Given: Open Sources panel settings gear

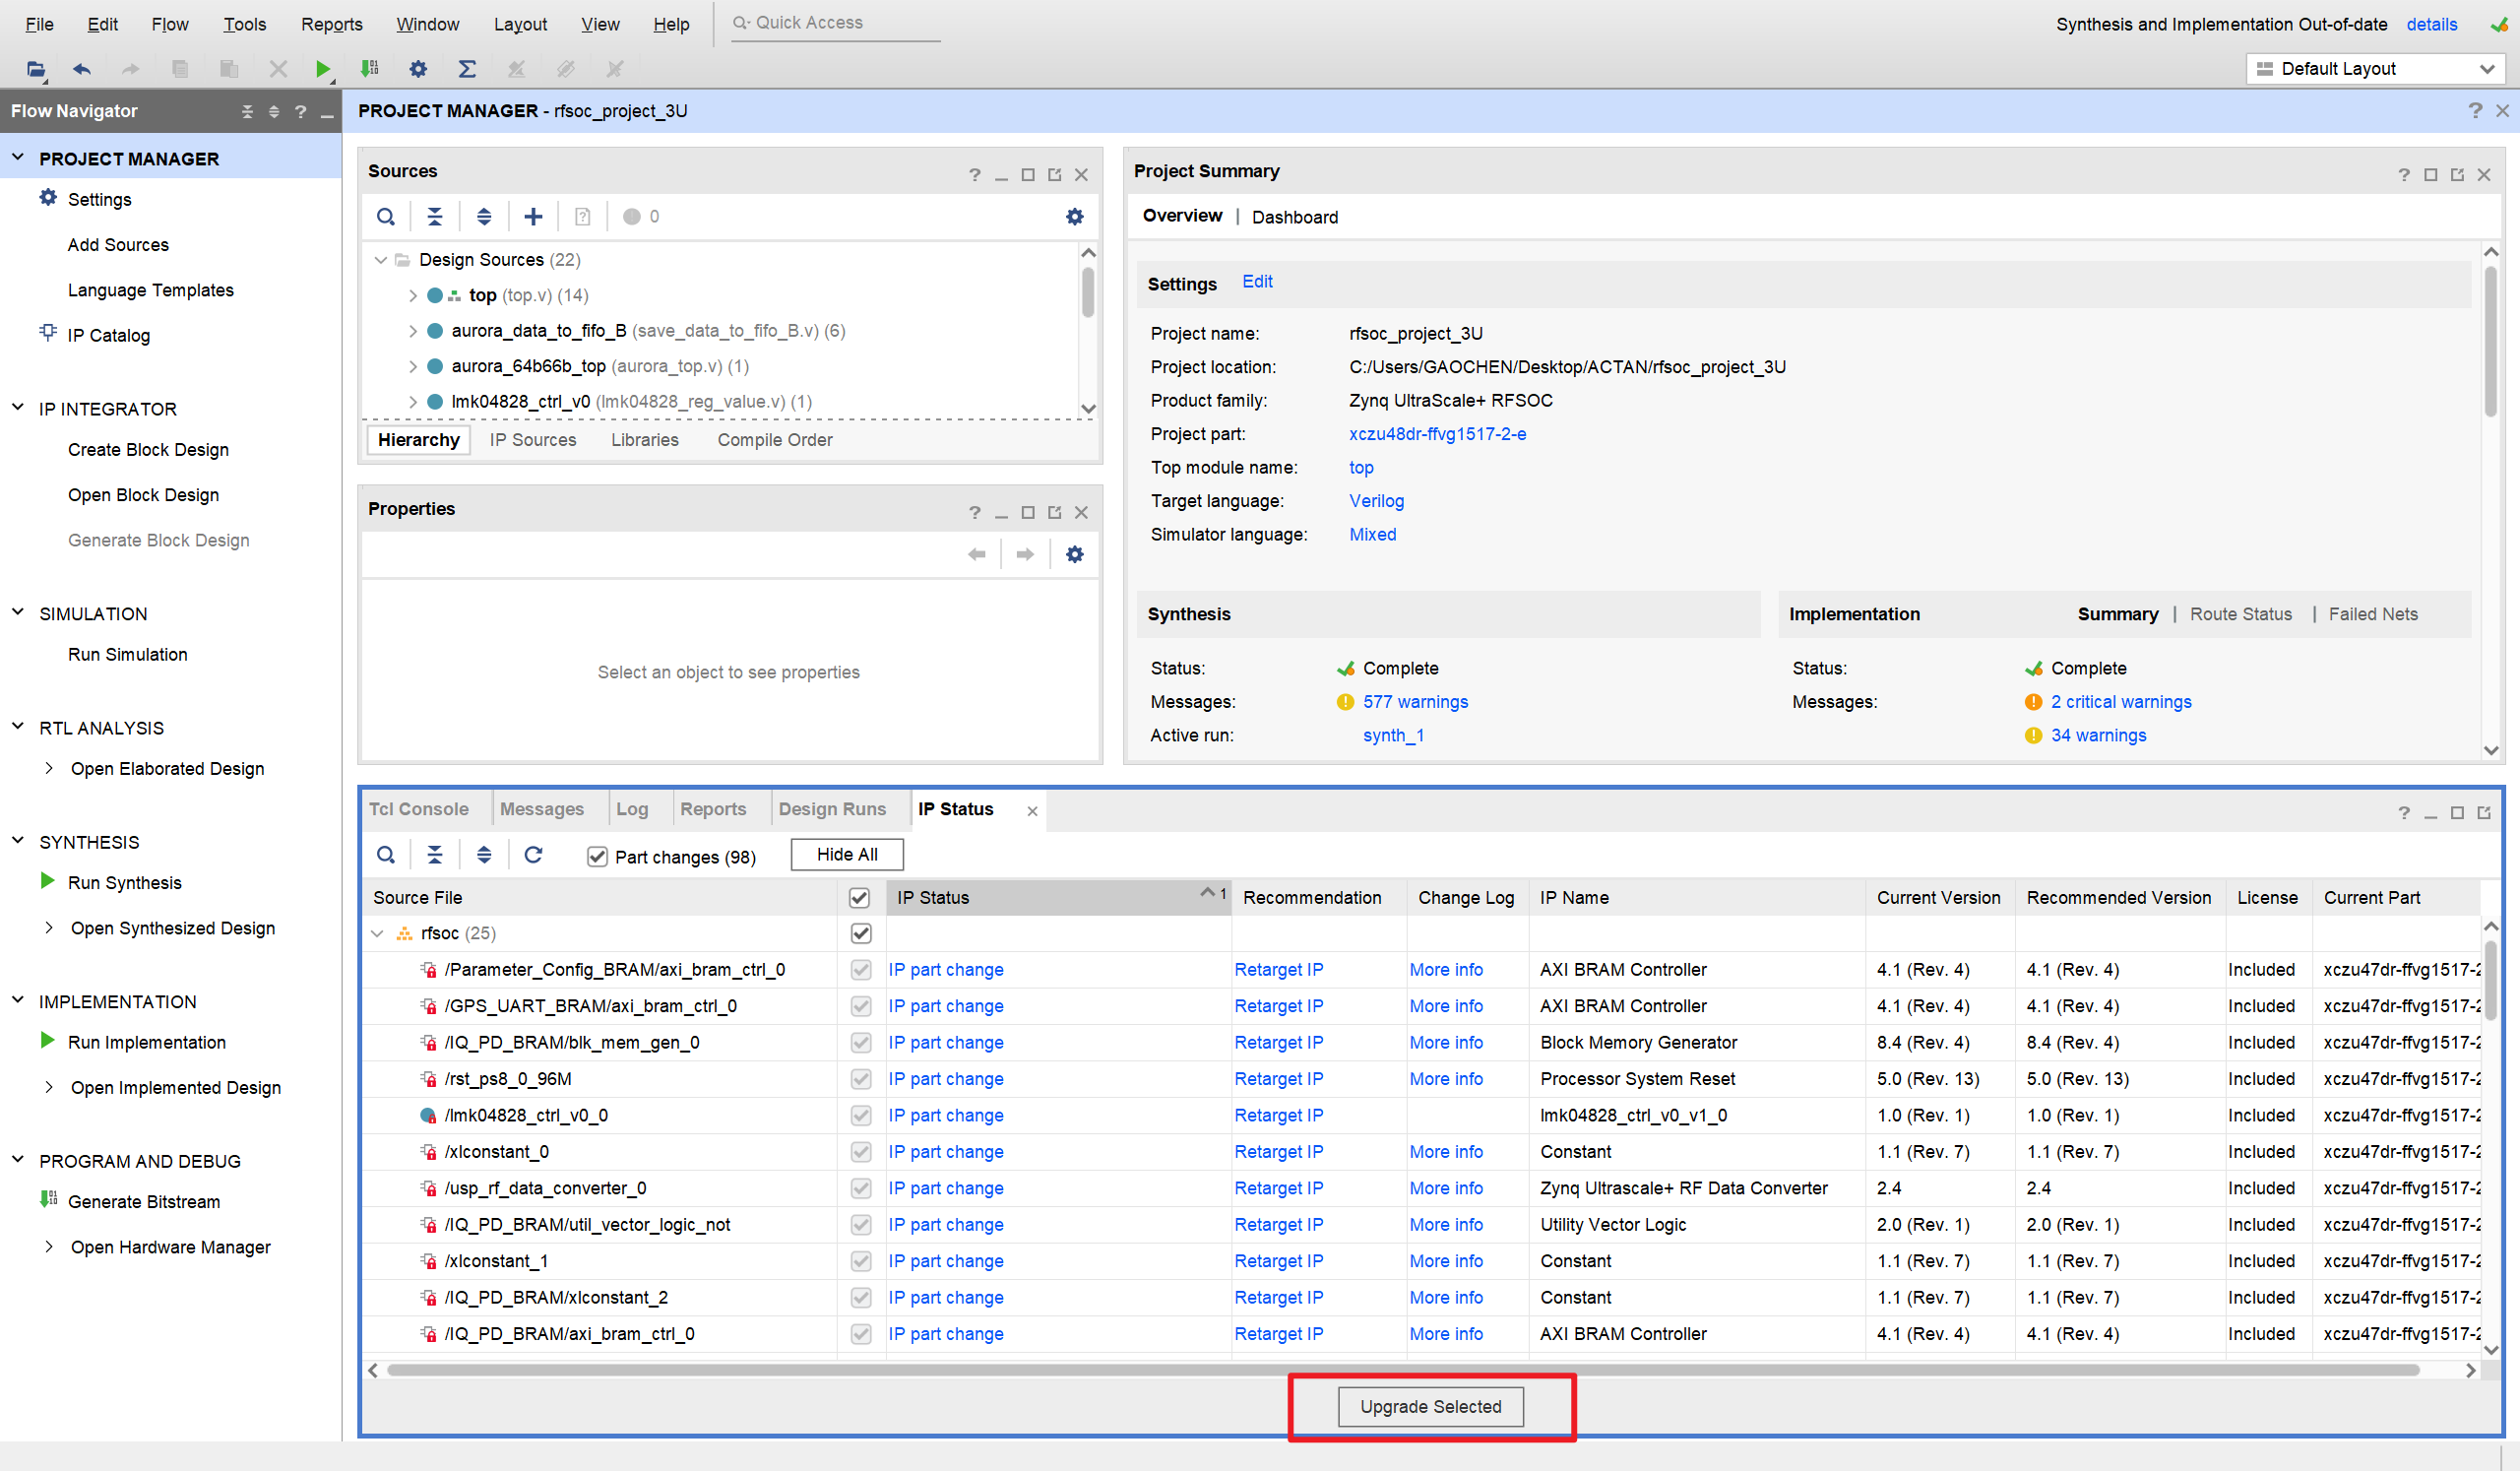Looking at the screenshot, I should coord(1075,216).
